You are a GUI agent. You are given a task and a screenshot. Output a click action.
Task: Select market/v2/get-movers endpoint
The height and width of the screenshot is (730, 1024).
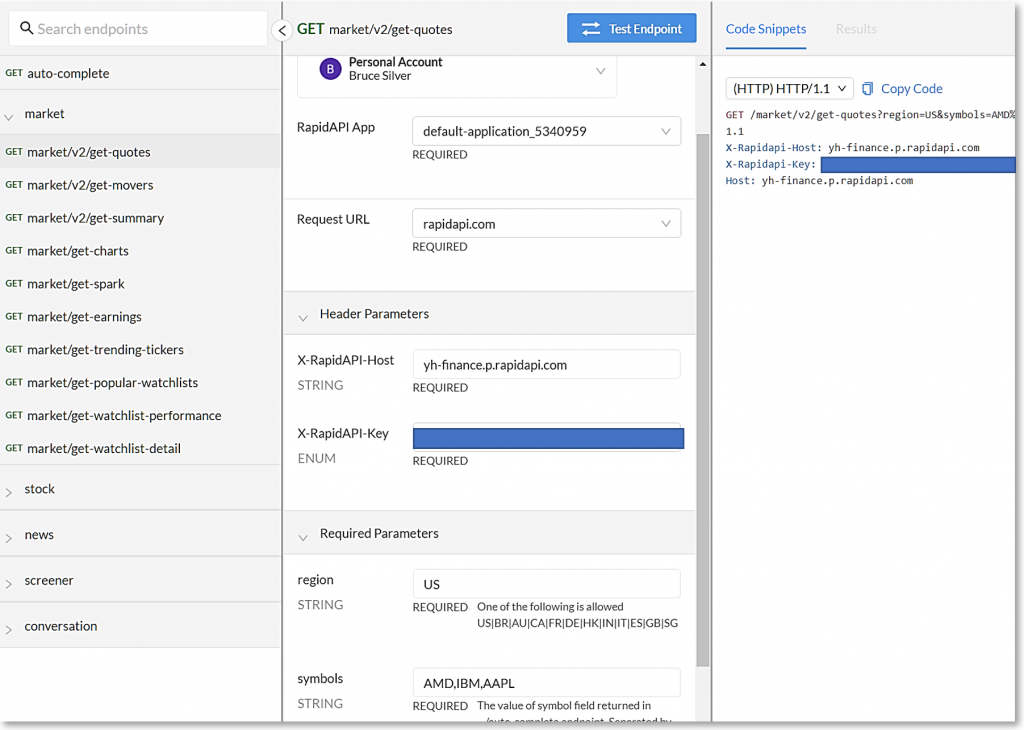click(x=90, y=185)
